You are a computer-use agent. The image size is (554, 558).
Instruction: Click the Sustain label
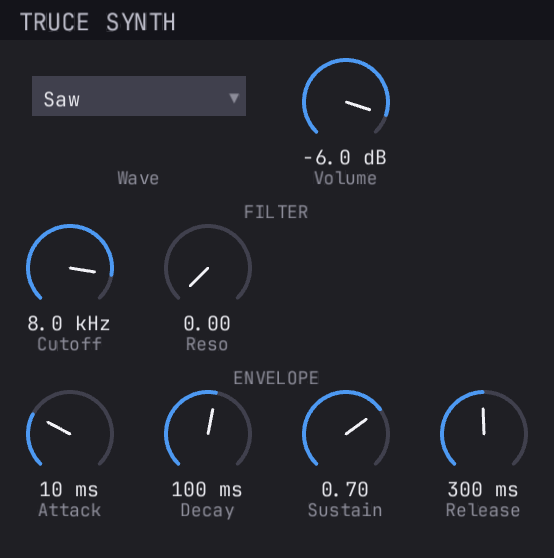click(345, 510)
